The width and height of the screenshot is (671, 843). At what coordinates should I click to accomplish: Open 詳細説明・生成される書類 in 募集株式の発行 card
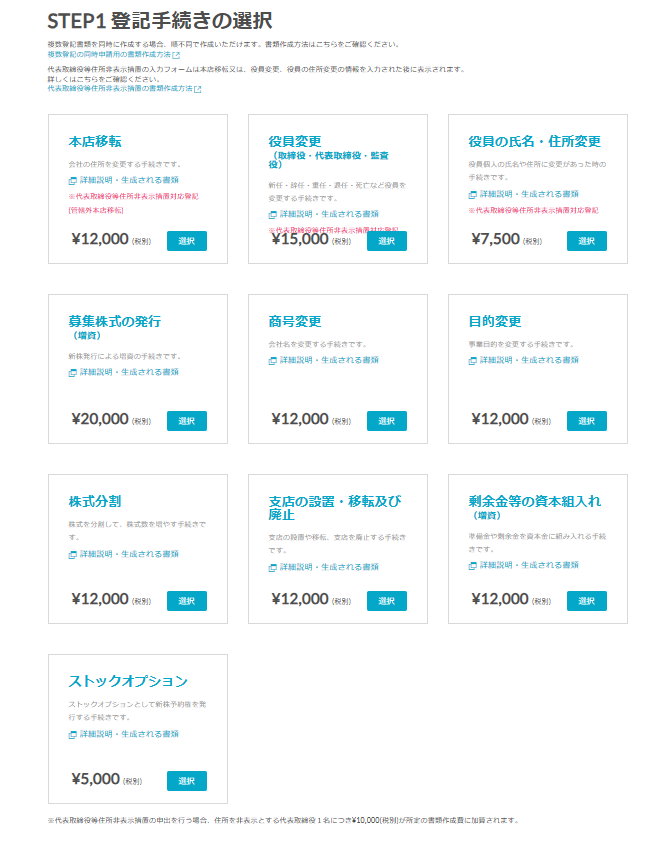click(129, 372)
